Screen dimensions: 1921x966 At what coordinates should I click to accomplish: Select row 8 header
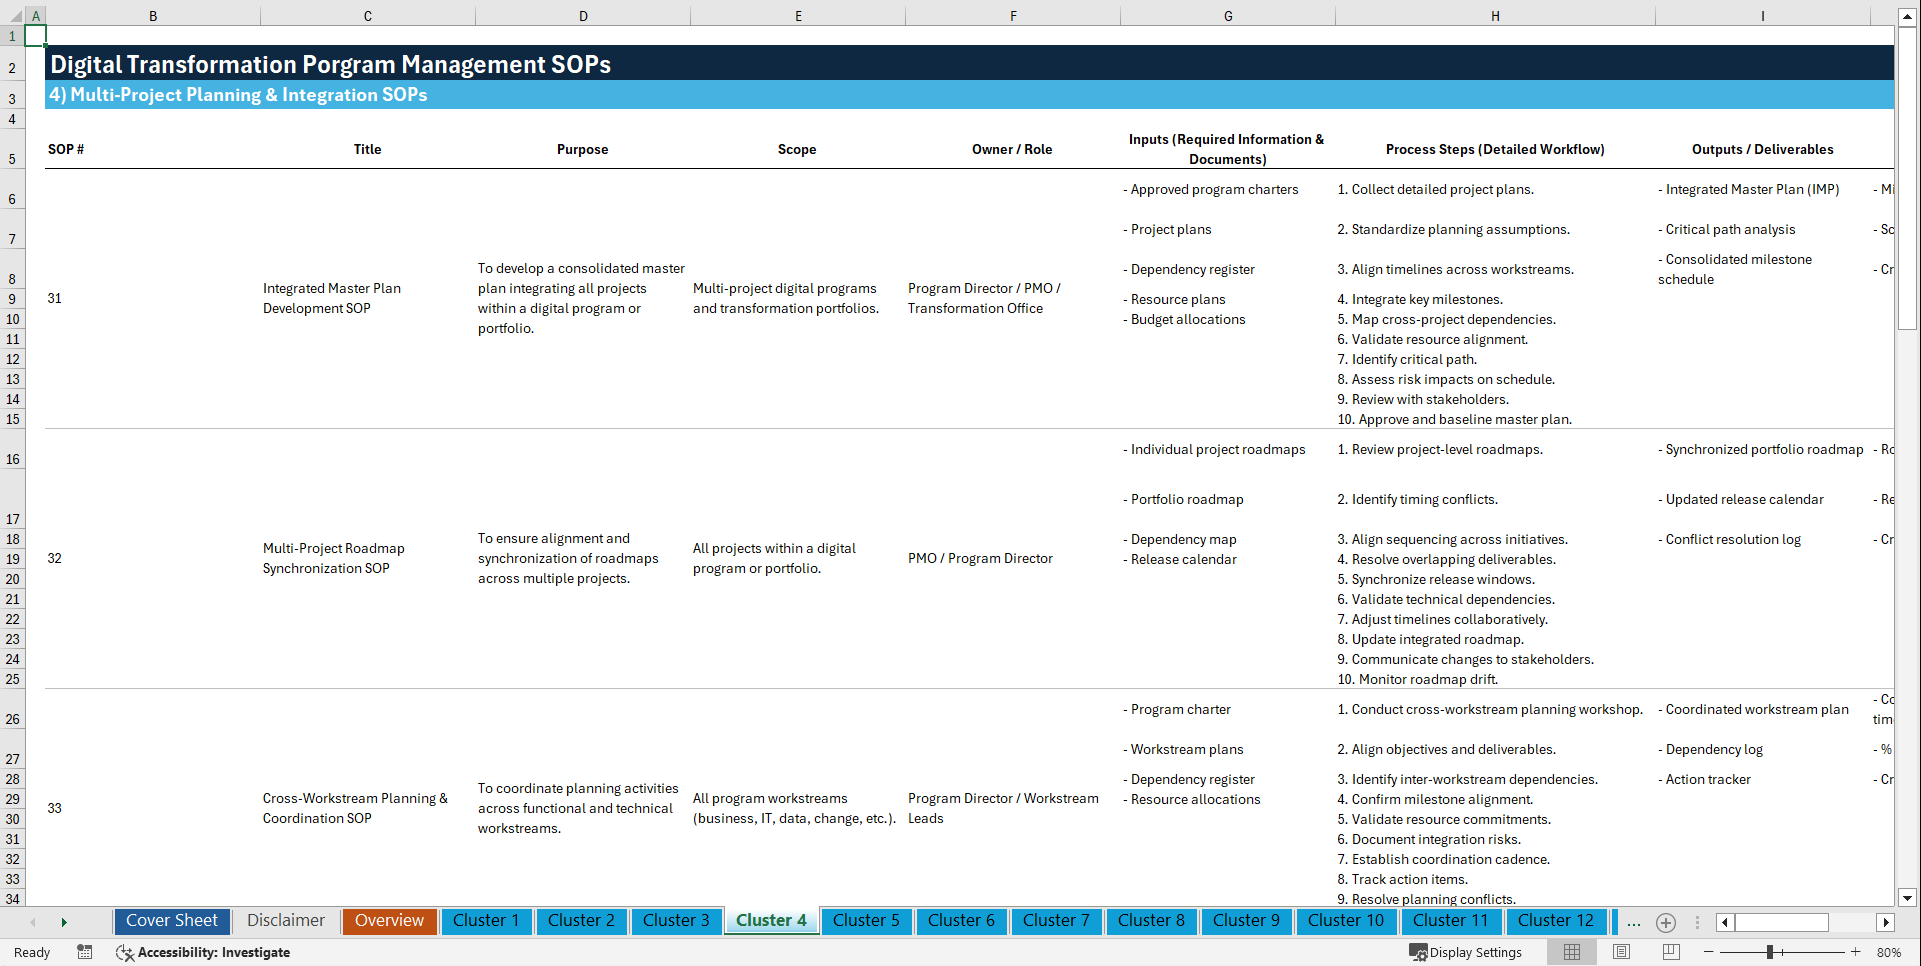click(x=13, y=278)
